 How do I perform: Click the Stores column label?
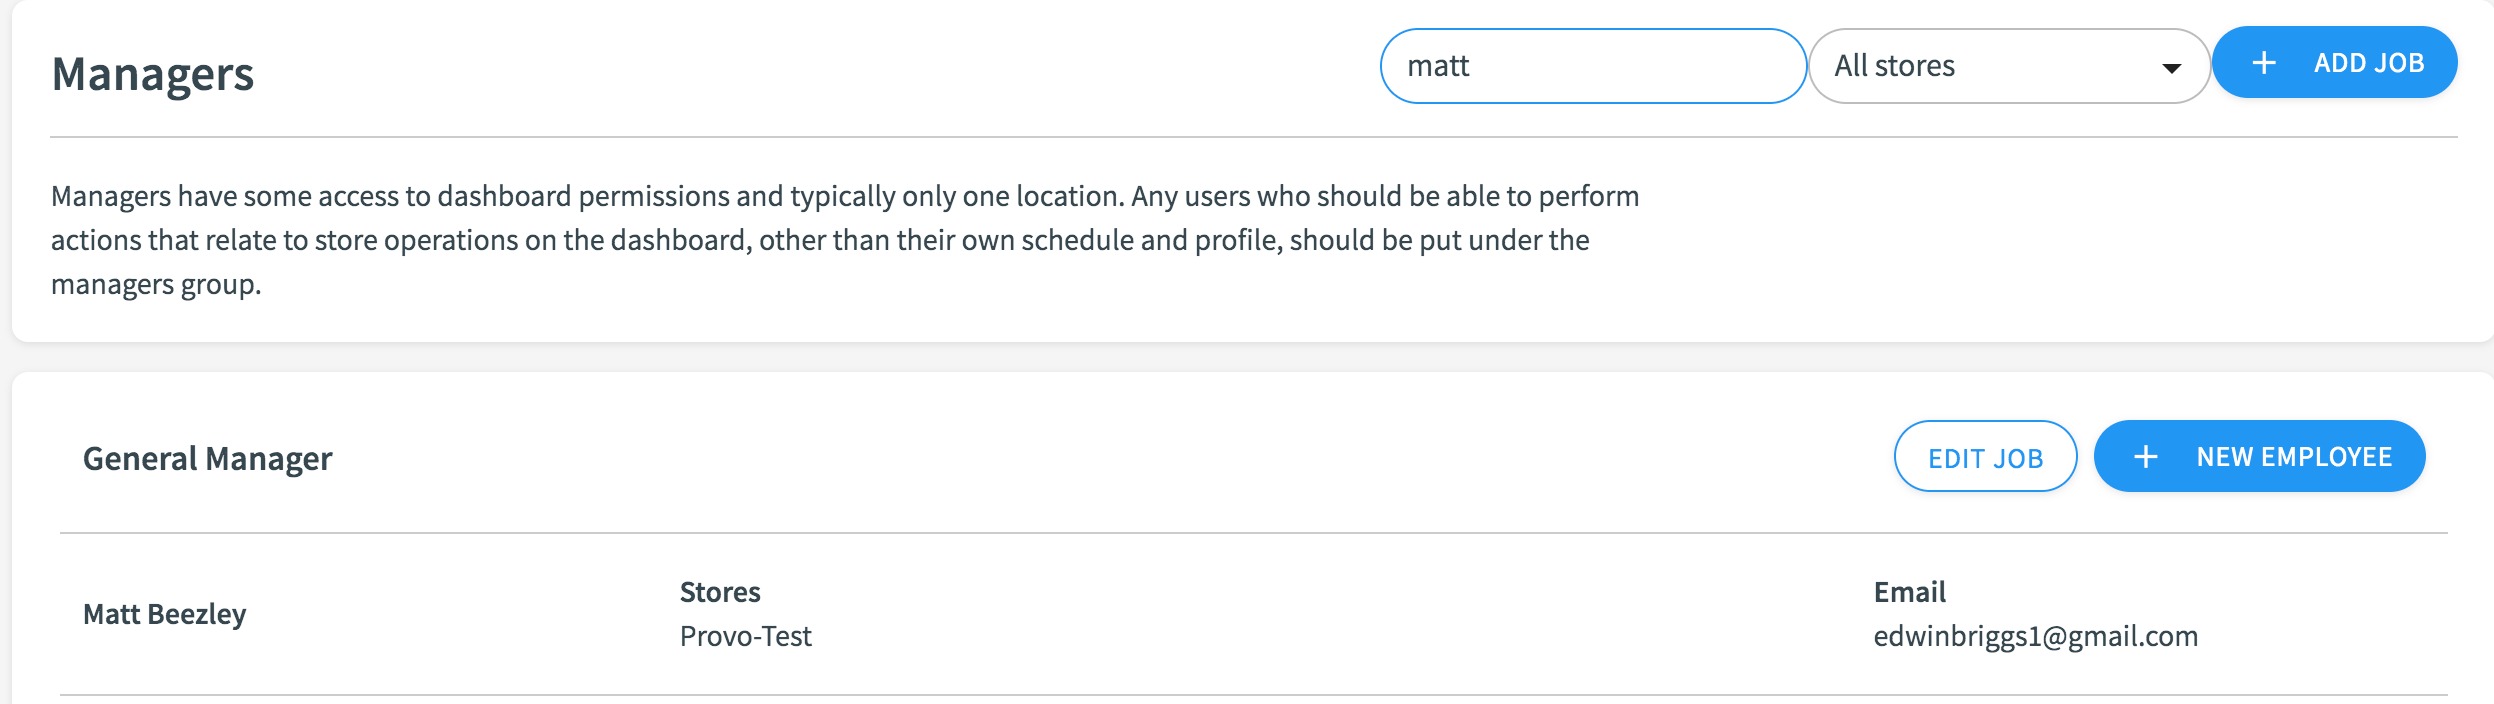coord(720,592)
